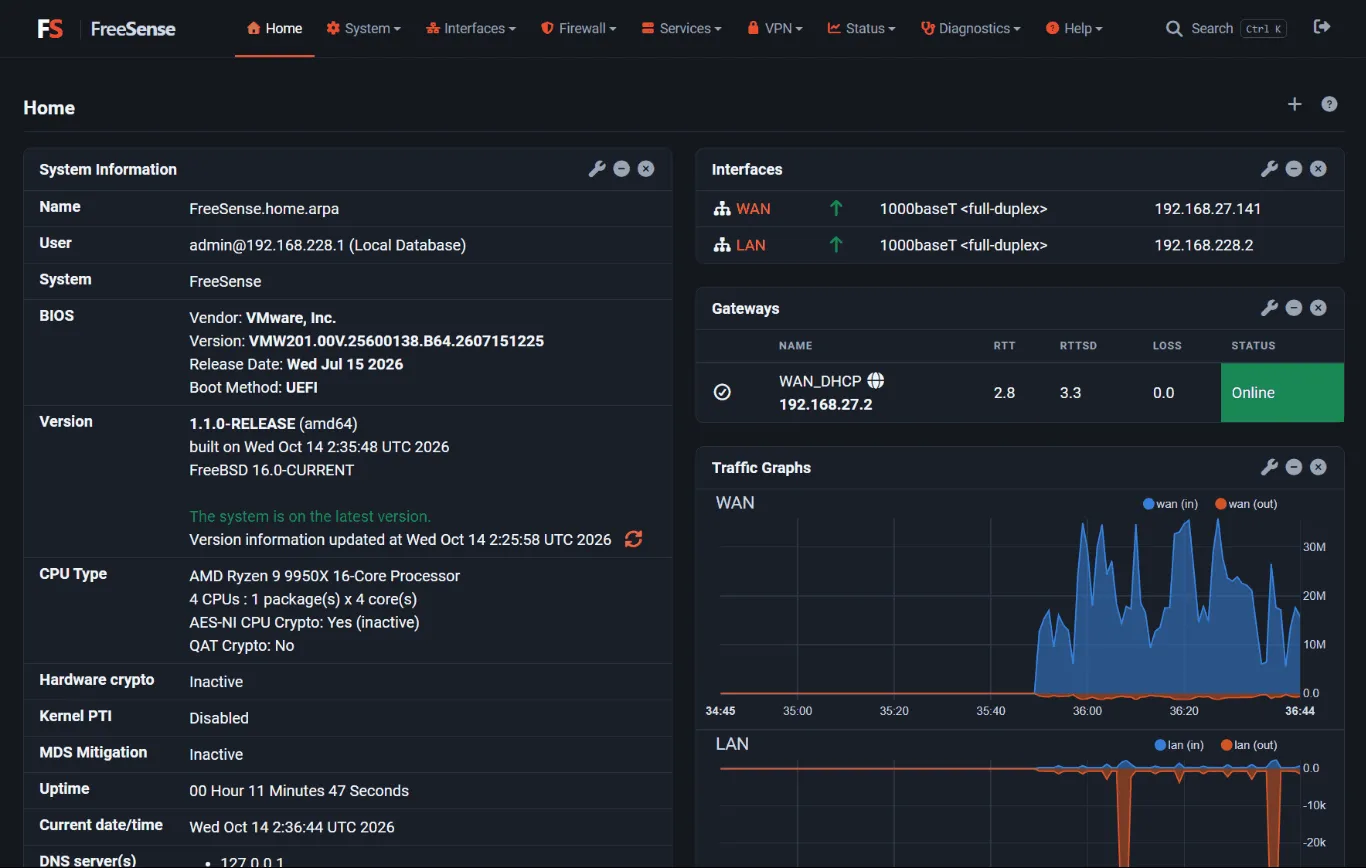Viewport: 1366px width, 868px height.
Task: Go to the Home tab
Action: (274, 28)
